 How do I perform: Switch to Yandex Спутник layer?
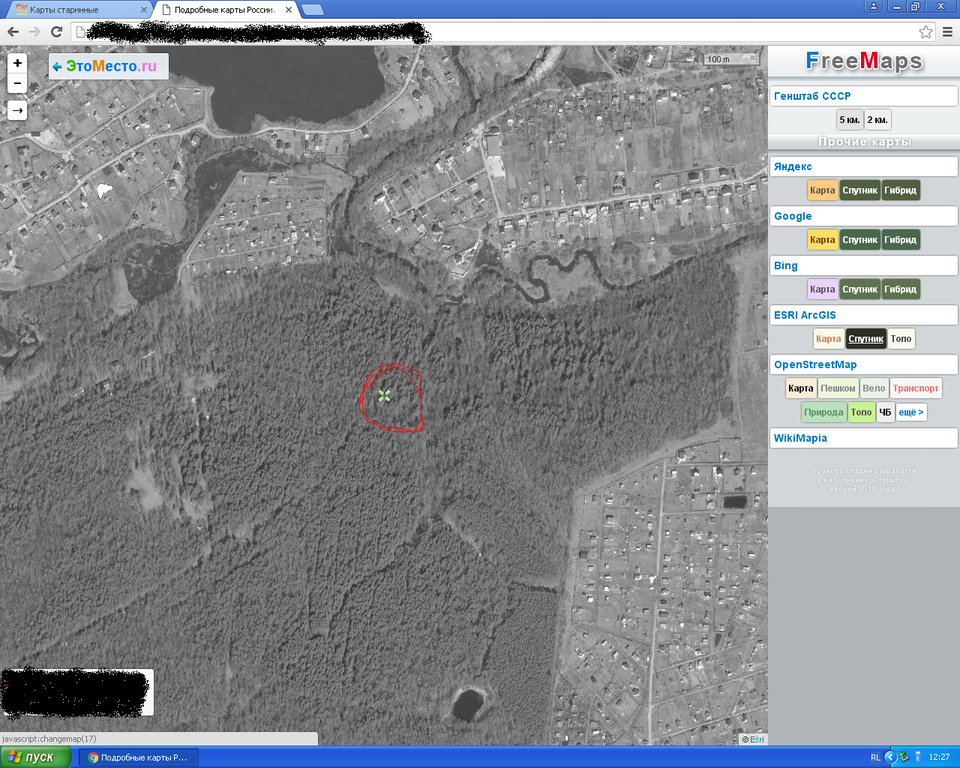point(860,190)
